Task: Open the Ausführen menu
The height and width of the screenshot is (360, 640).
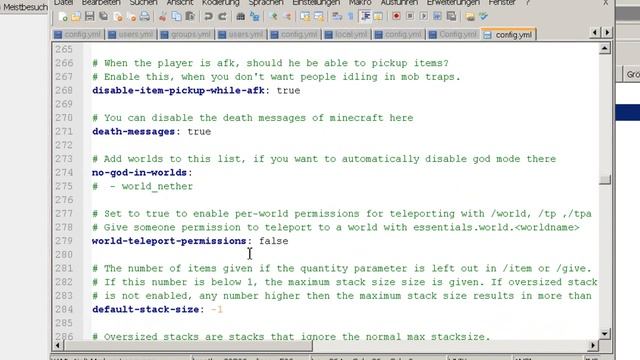Action: (x=399, y=2)
